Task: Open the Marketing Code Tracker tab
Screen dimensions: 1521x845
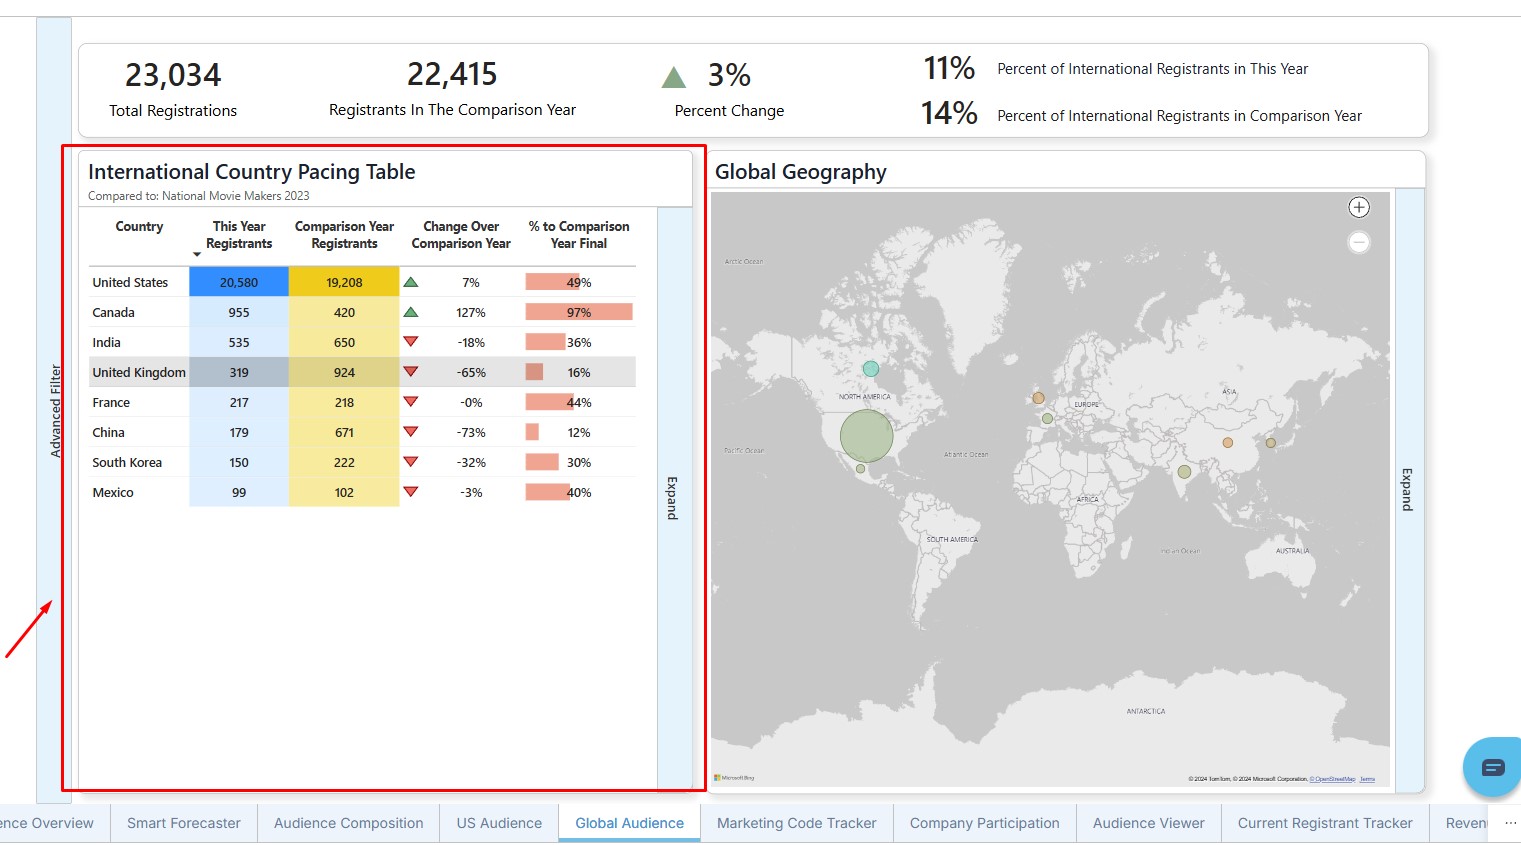Action: point(796,823)
